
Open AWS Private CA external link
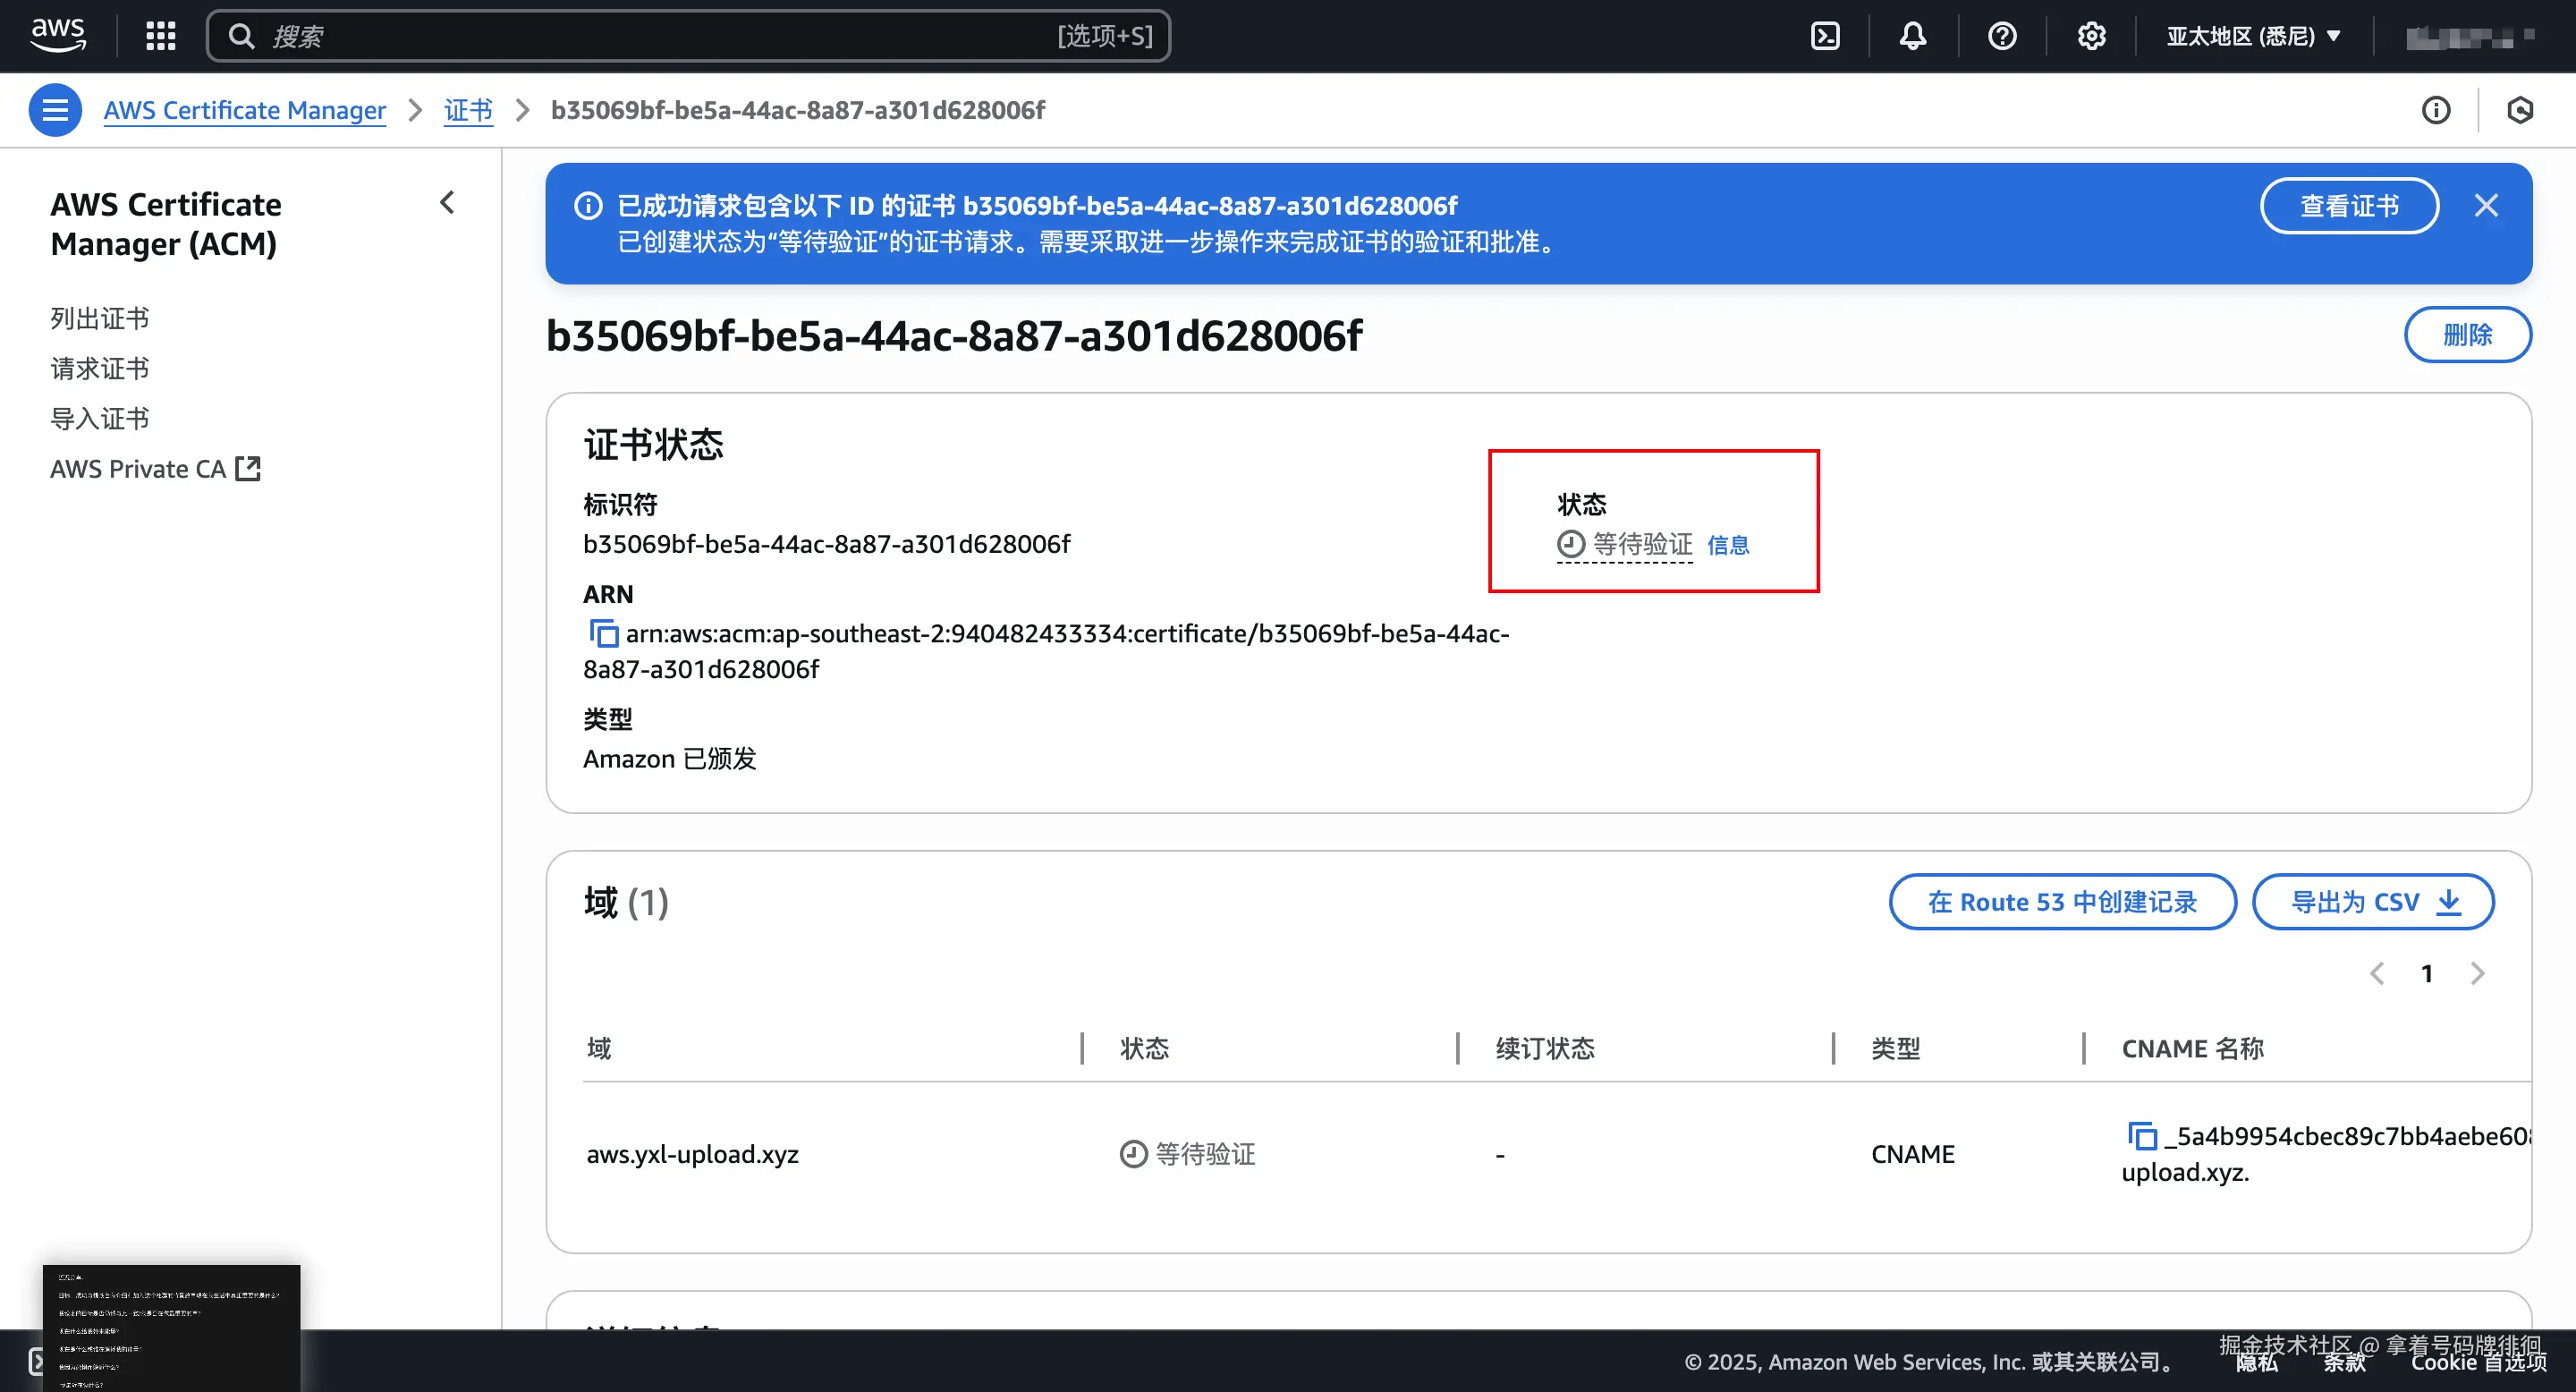155,469
